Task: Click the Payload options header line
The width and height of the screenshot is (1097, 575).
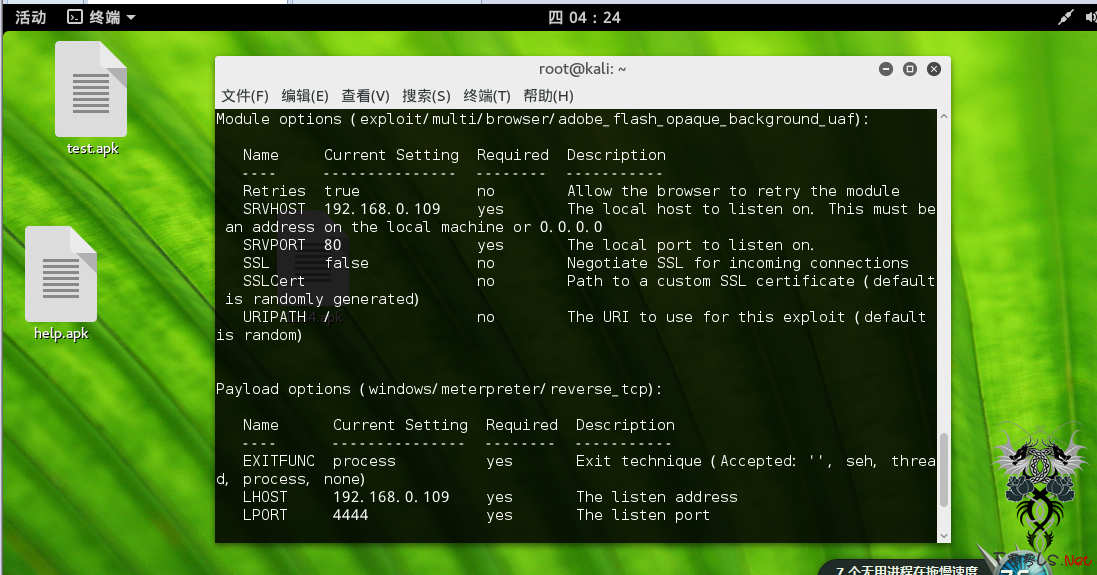Action: coord(439,389)
